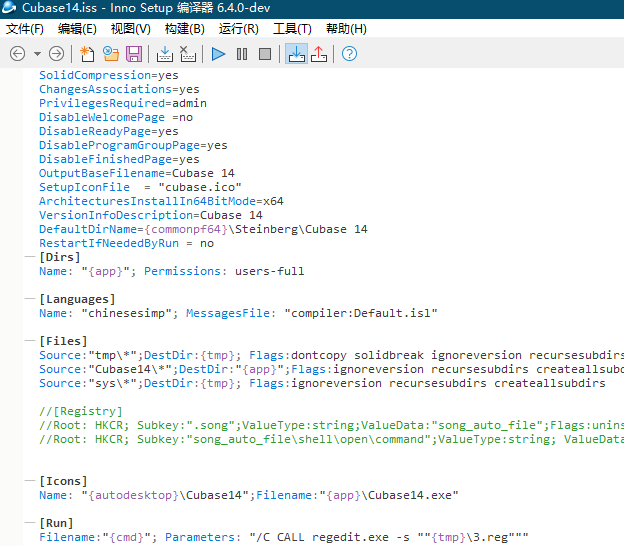The height and width of the screenshot is (546, 624).
Task: Go forward with the Forward arrow
Action: tap(56, 54)
